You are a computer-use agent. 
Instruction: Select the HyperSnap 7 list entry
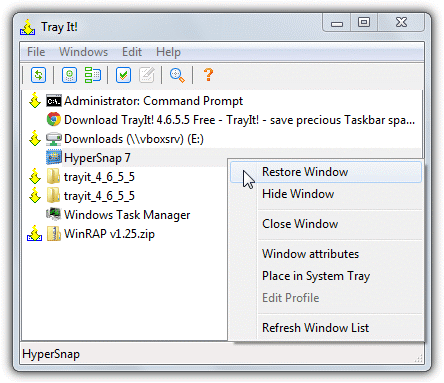click(x=97, y=158)
